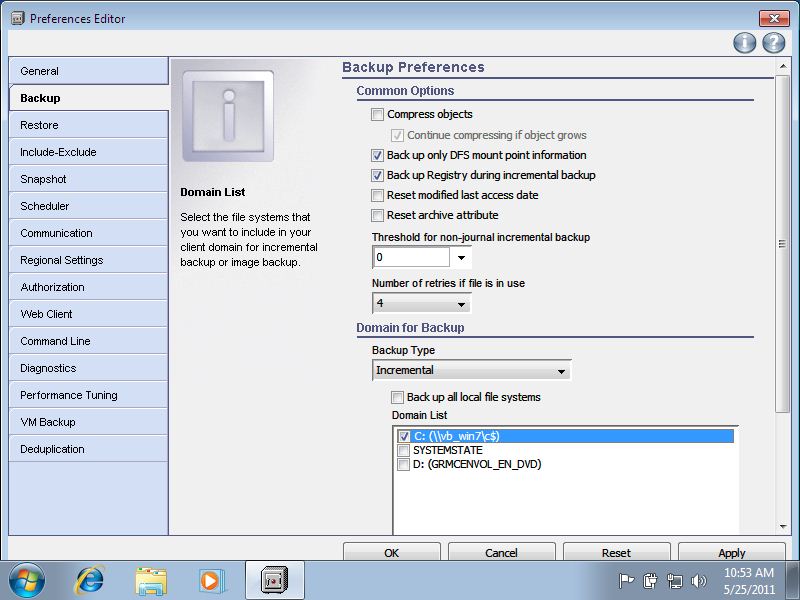
Task: Close the Preferences Editor window
Action: [774, 18]
